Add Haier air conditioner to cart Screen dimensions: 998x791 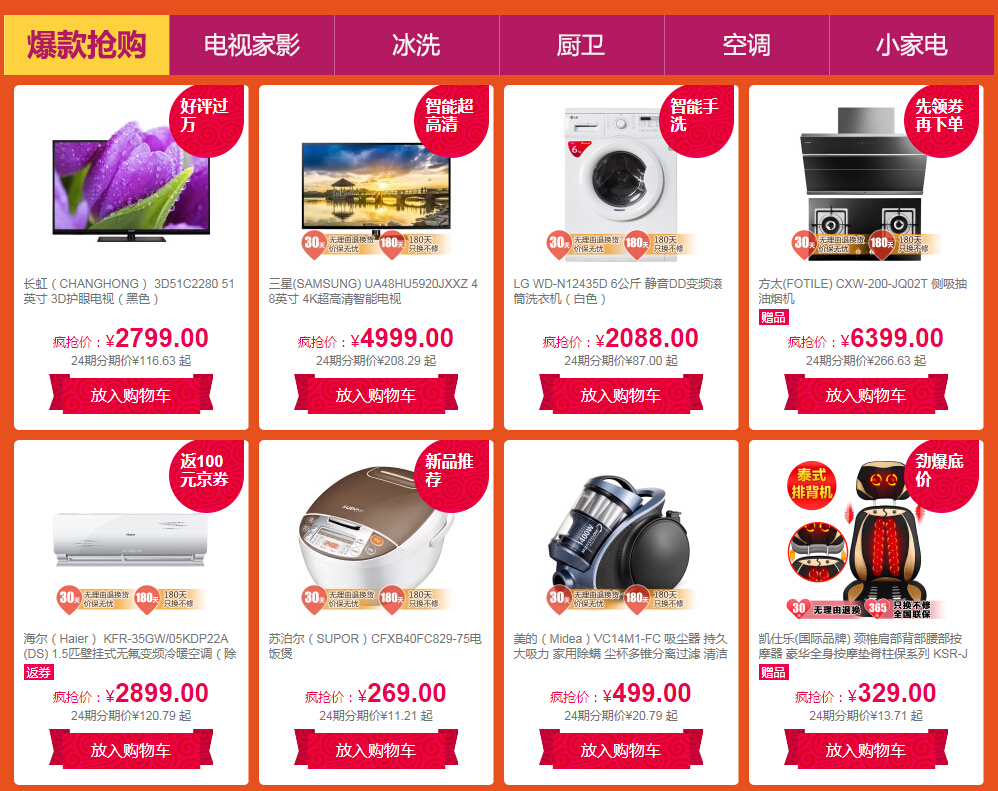(131, 750)
